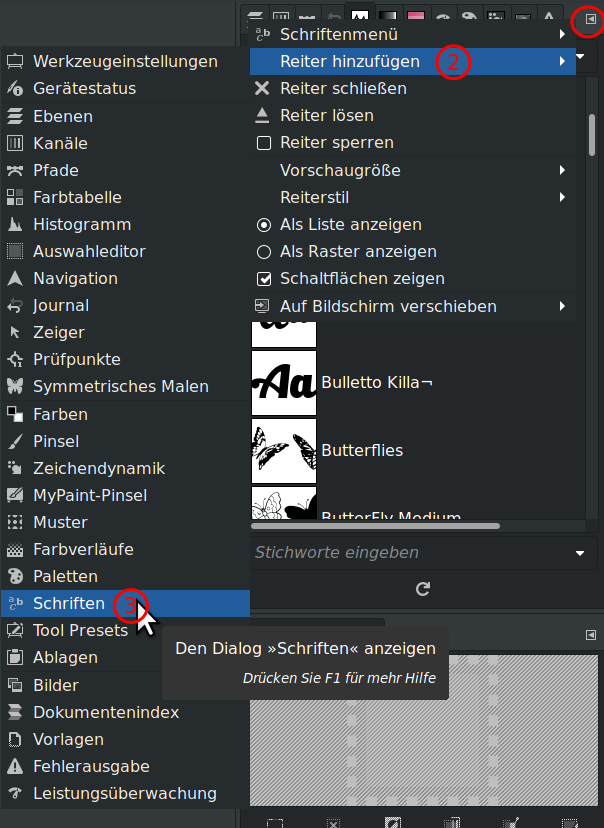604x828 pixels.
Task: Choose Vorlagen from the list
Action: 125,739
